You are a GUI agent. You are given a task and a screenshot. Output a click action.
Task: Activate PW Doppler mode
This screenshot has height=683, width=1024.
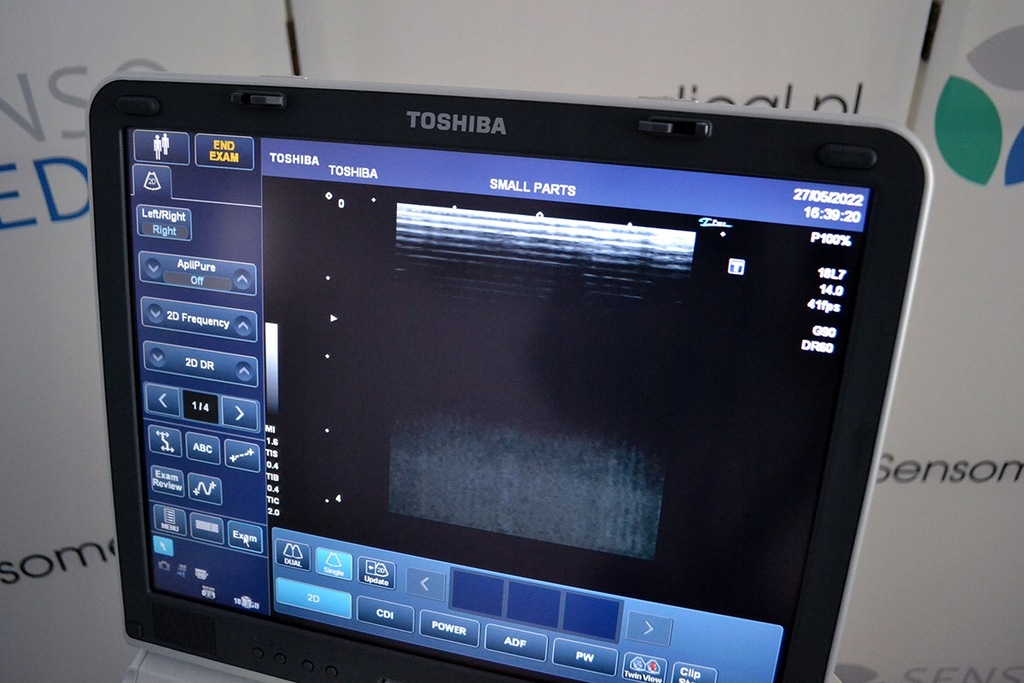point(584,657)
